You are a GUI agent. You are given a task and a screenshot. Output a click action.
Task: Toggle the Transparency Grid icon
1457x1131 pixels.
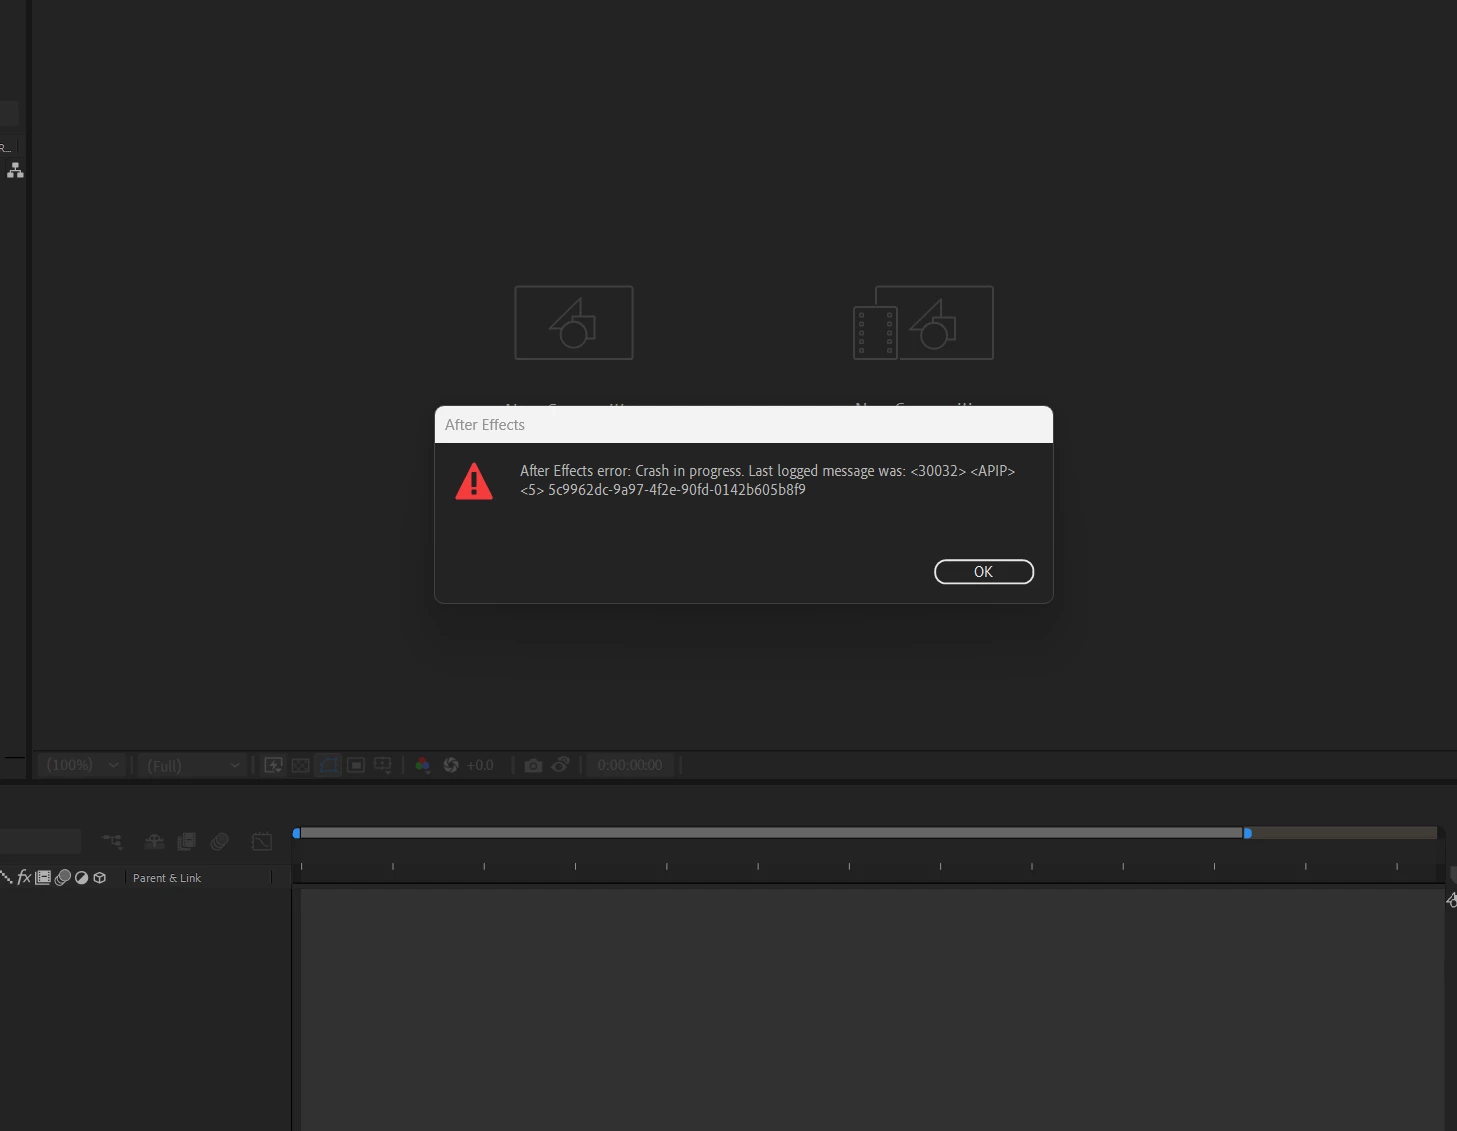(300, 765)
